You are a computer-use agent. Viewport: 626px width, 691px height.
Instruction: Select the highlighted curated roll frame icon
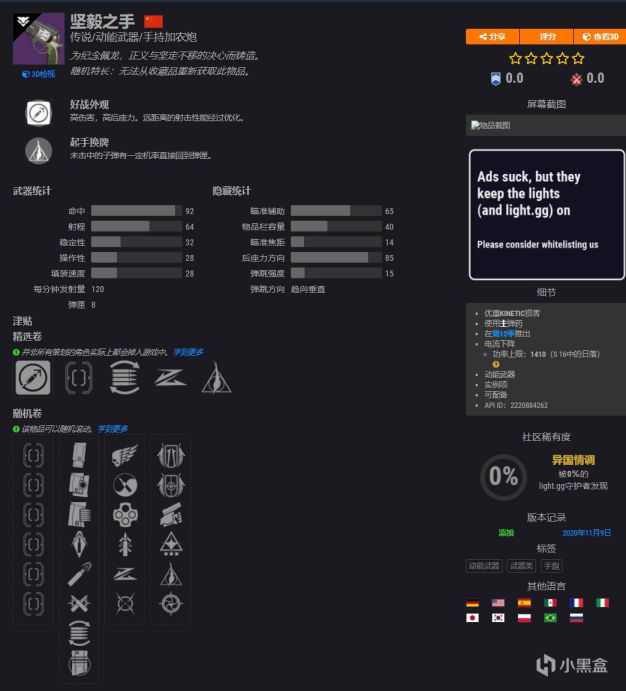coord(33,378)
